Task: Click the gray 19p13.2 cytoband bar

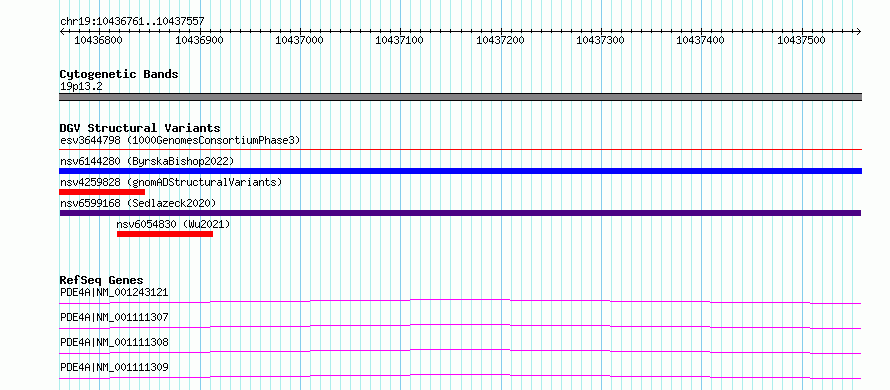Action: point(461,97)
